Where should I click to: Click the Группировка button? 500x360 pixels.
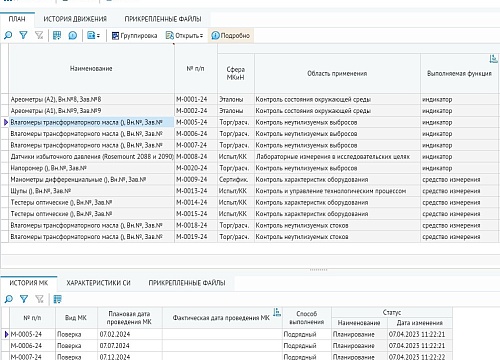click(134, 35)
